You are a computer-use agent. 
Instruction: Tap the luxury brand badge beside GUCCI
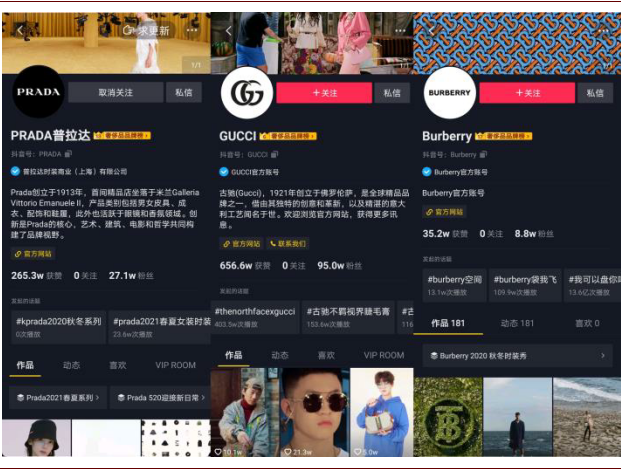(x=288, y=136)
